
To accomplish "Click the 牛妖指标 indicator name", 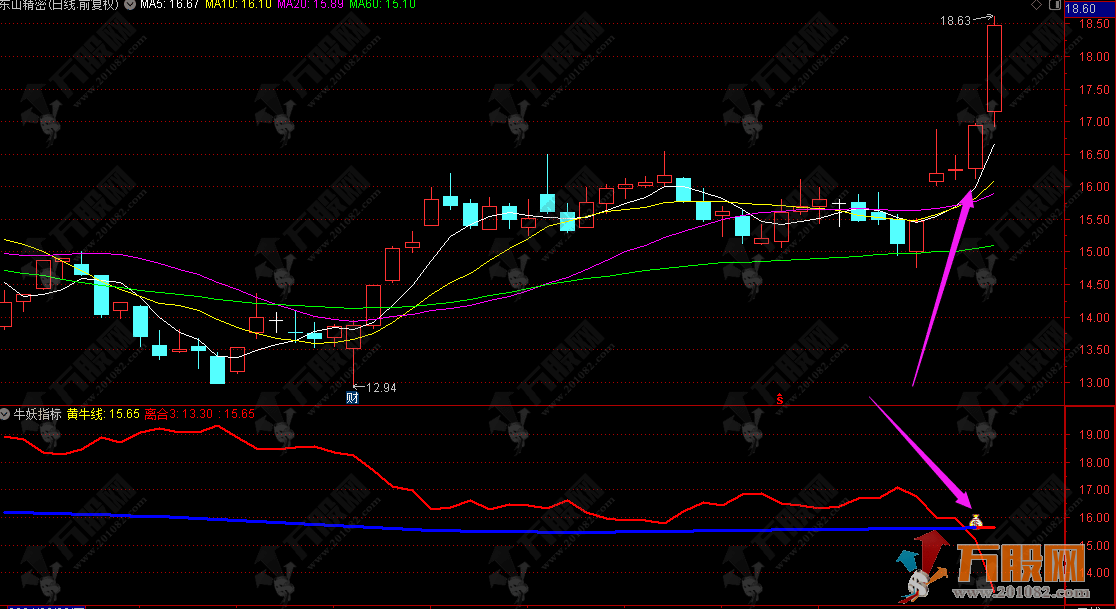I will click(38, 414).
